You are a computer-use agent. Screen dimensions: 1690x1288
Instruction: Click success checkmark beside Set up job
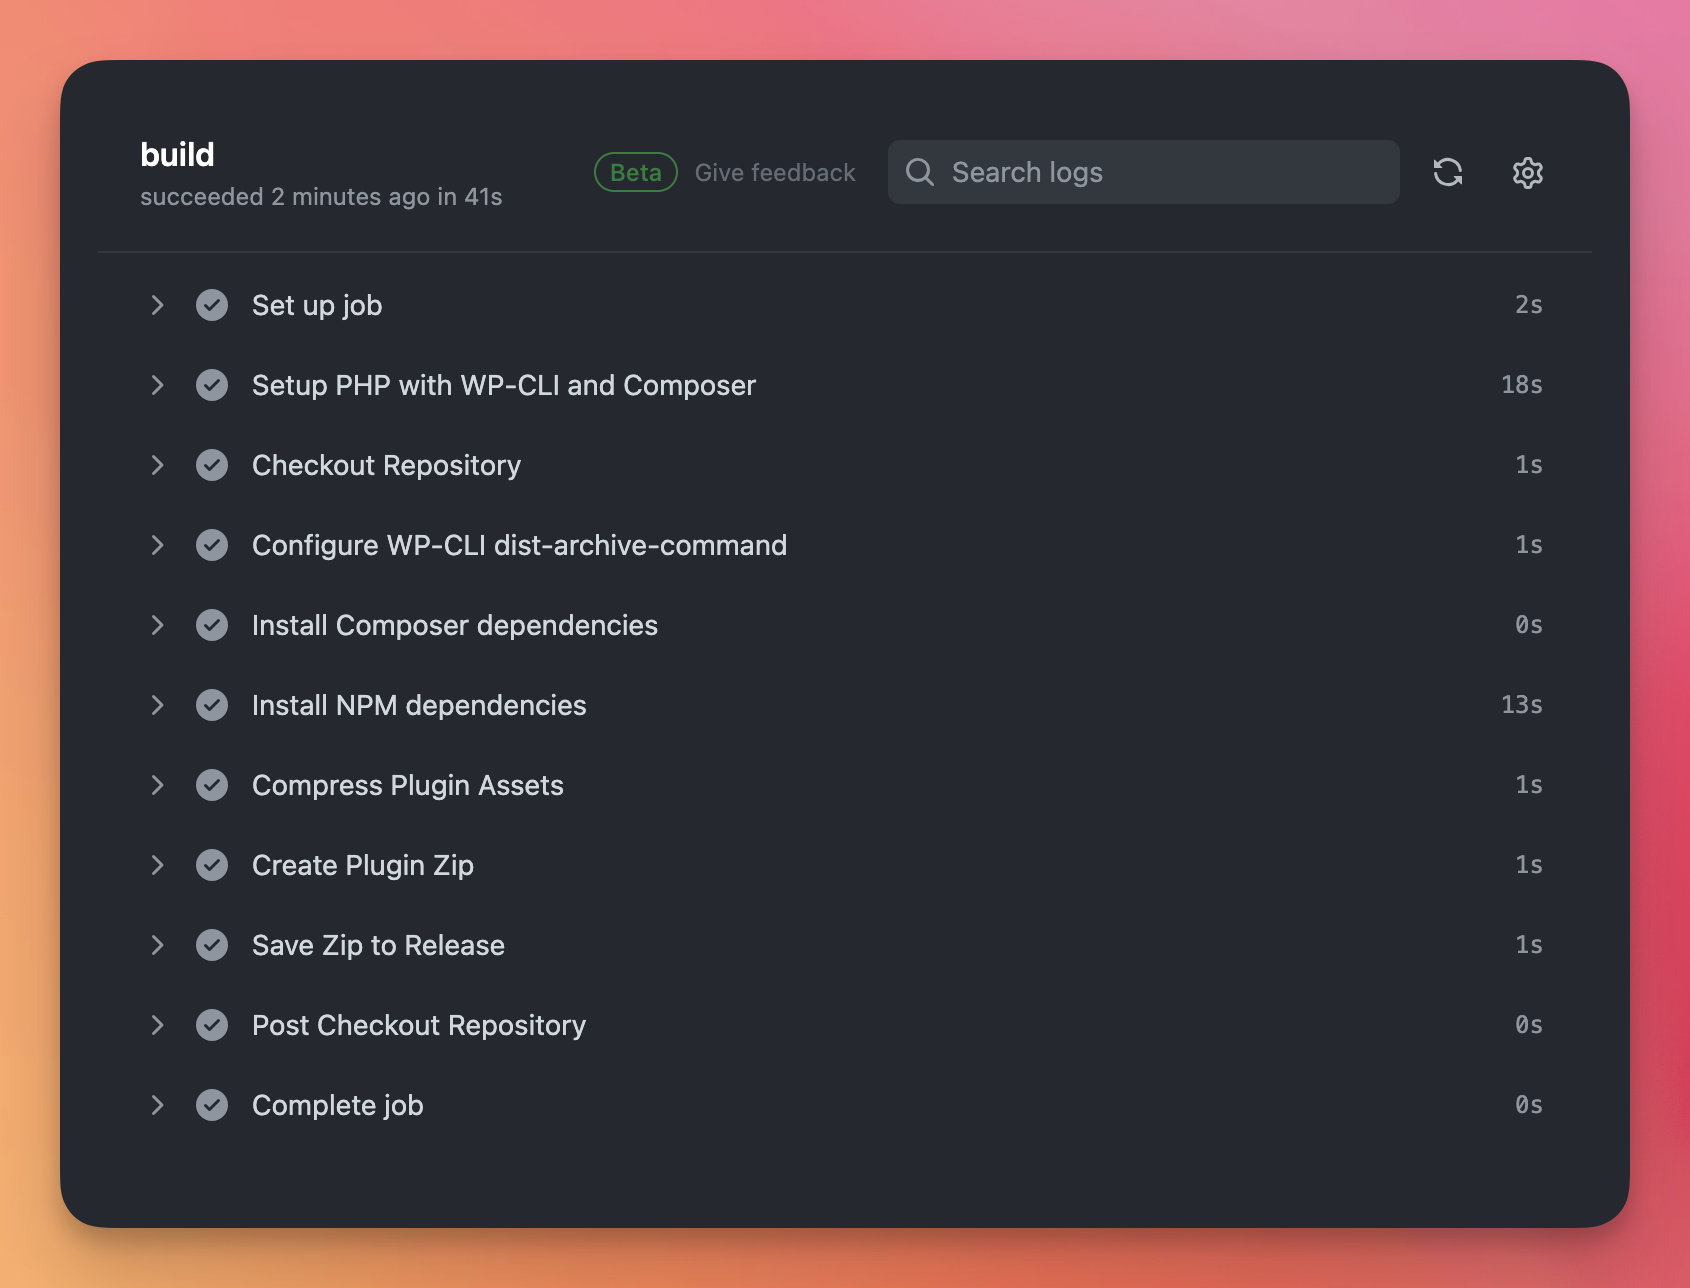pyautogui.click(x=212, y=305)
